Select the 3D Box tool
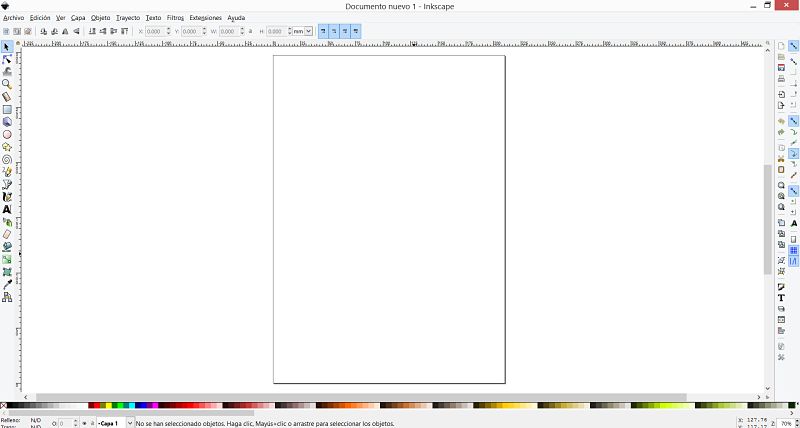 [7, 122]
